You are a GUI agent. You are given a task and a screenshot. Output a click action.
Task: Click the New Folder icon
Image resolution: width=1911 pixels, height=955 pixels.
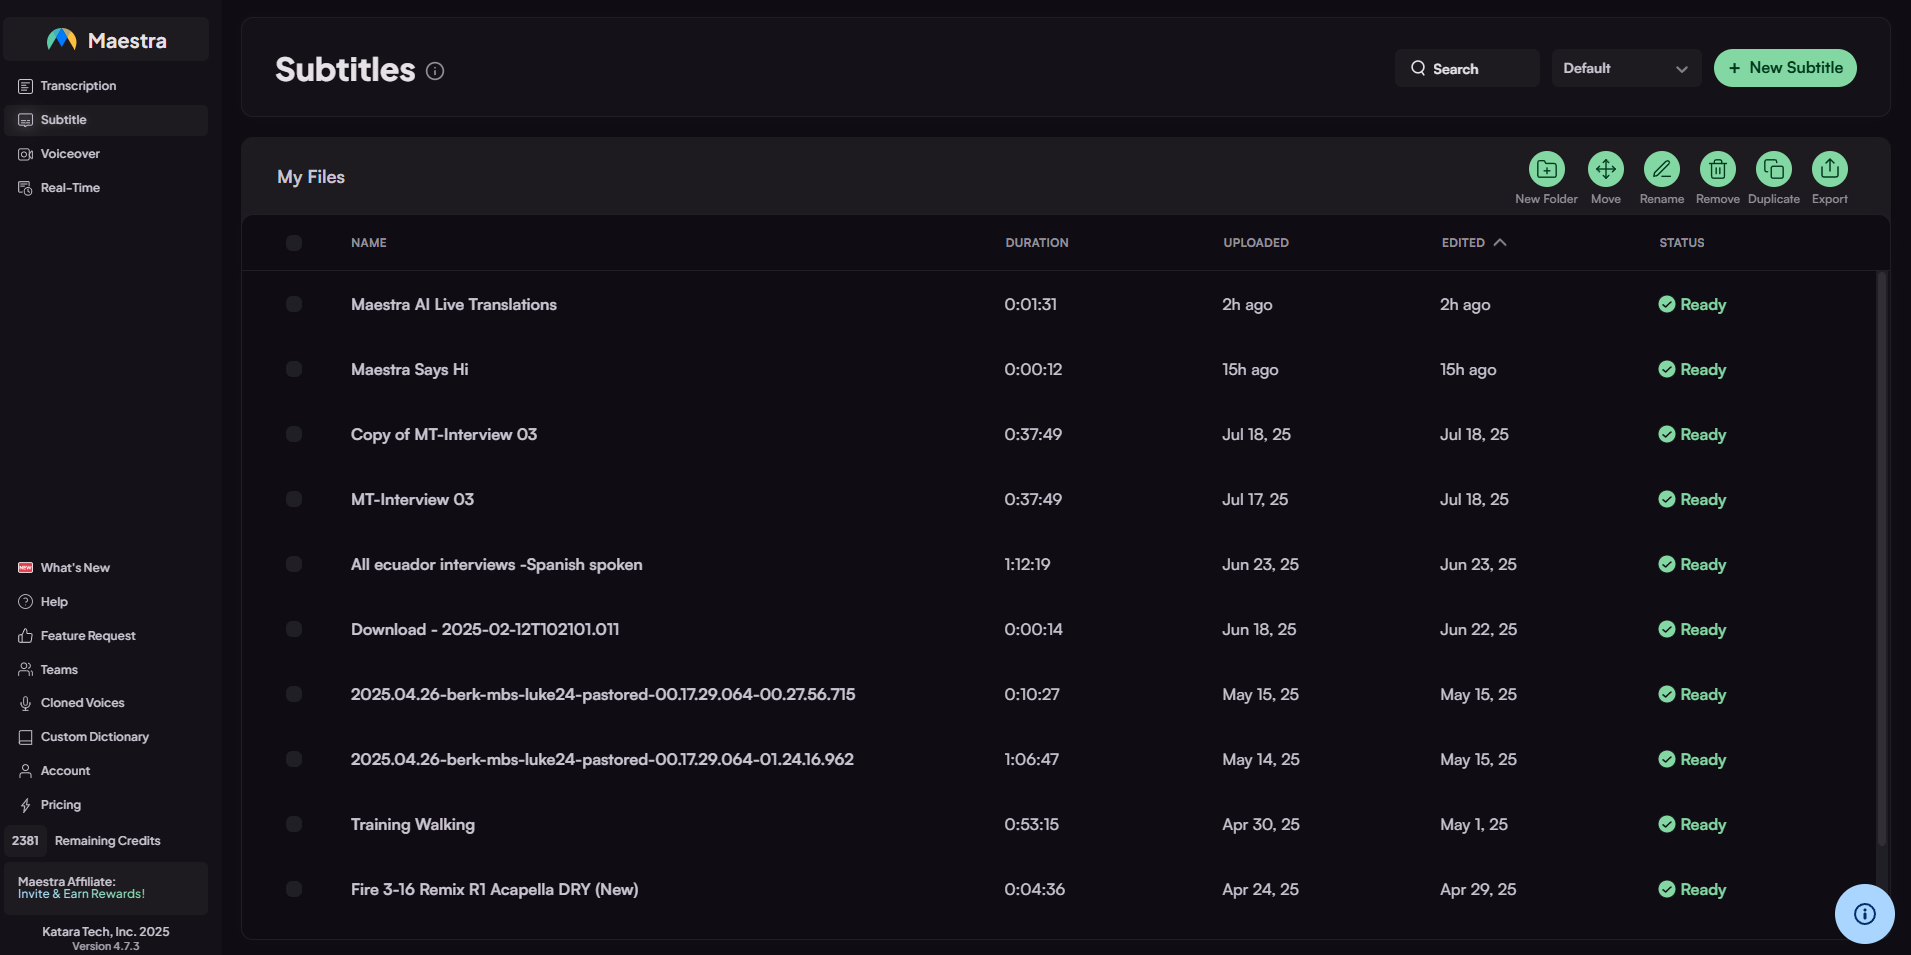coord(1546,169)
